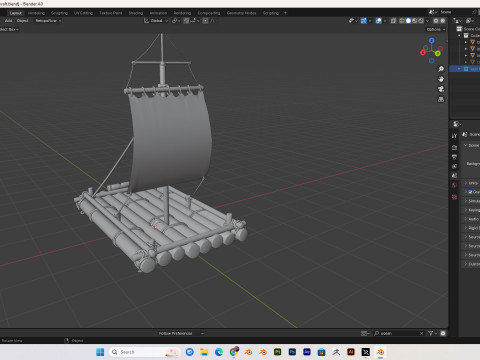Open Google Chrome from the taskbar
Image resolution: width=480 pixels, height=360 pixels.
[x=234, y=352]
